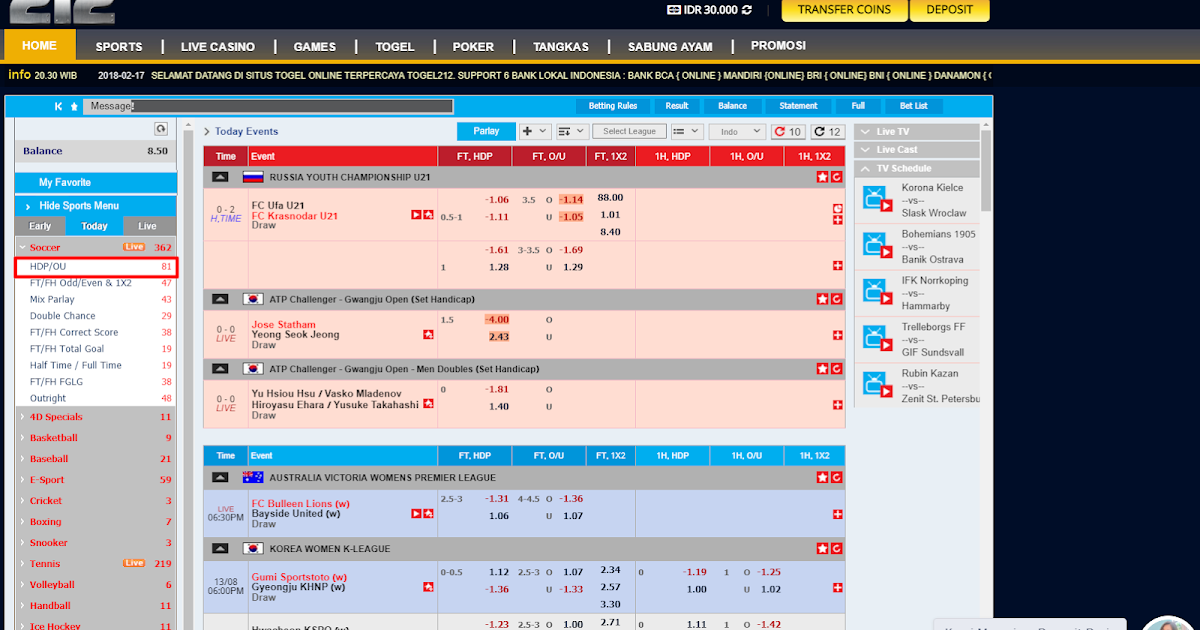
Task: Play stream for FC Bulleen Lions match
Action: [x=416, y=513]
